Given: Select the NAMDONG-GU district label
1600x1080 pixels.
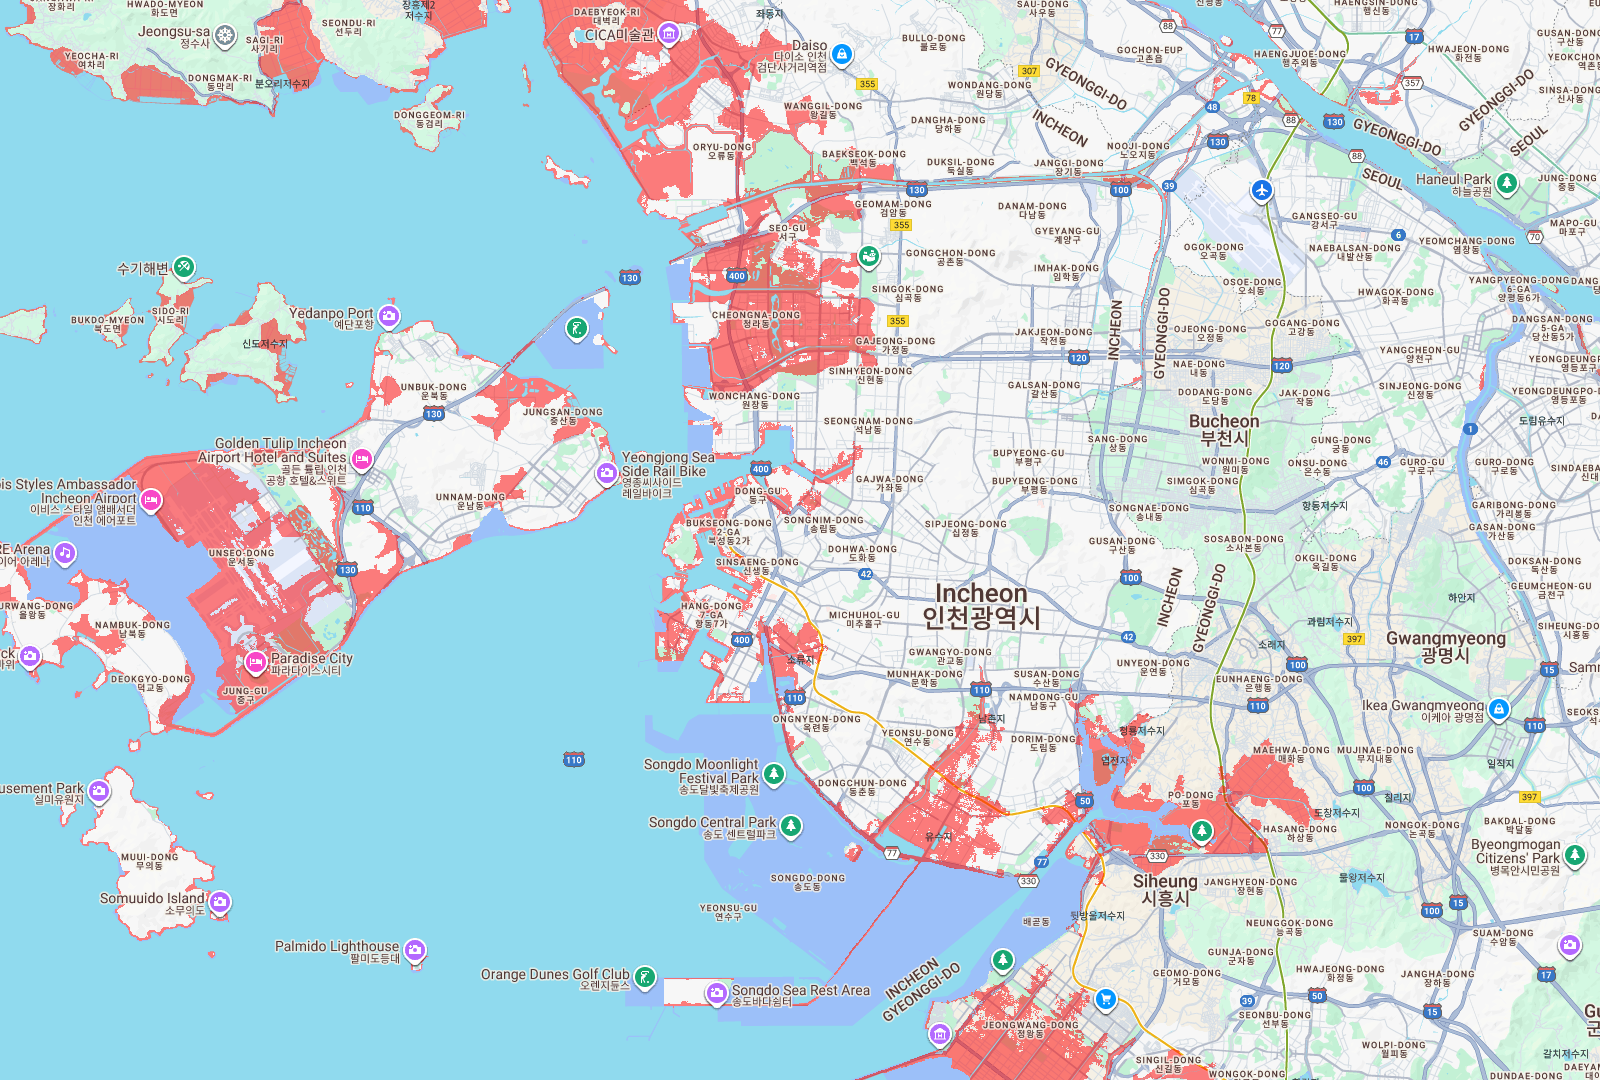Looking at the screenshot, I should [1044, 701].
